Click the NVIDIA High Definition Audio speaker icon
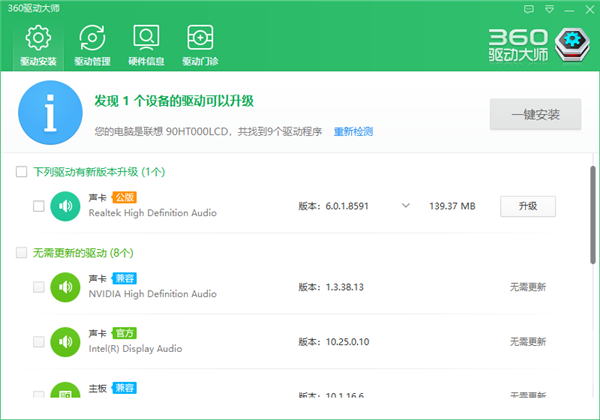This screenshot has width=600, height=420. click(x=65, y=287)
